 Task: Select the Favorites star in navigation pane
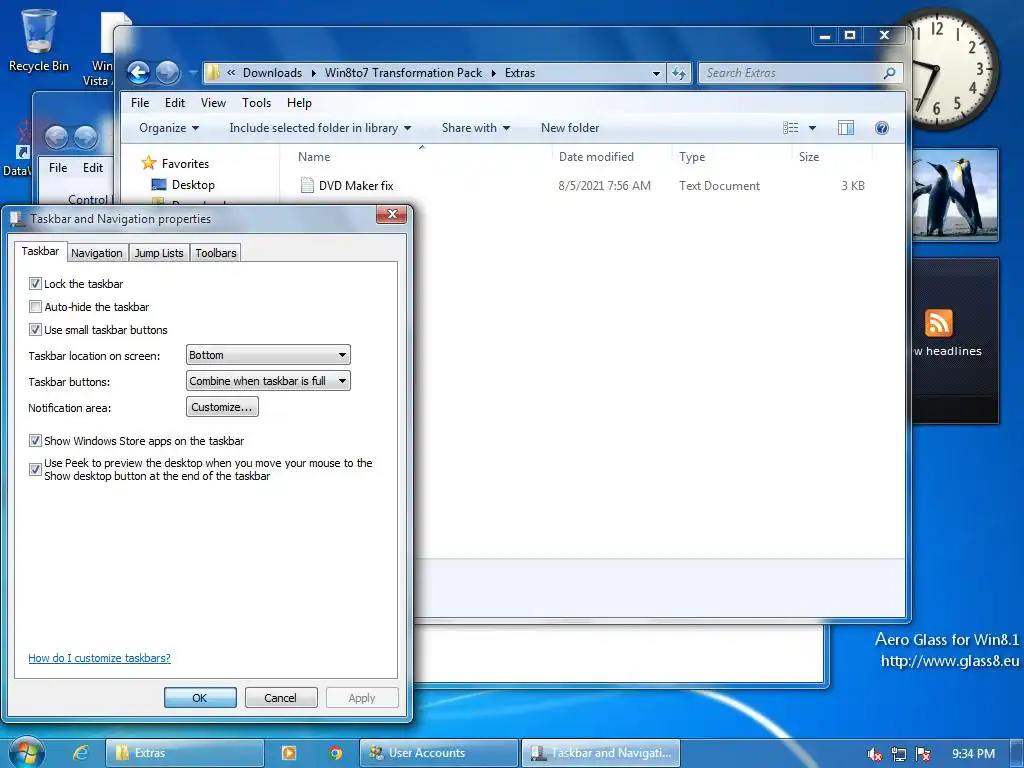pos(149,163)
